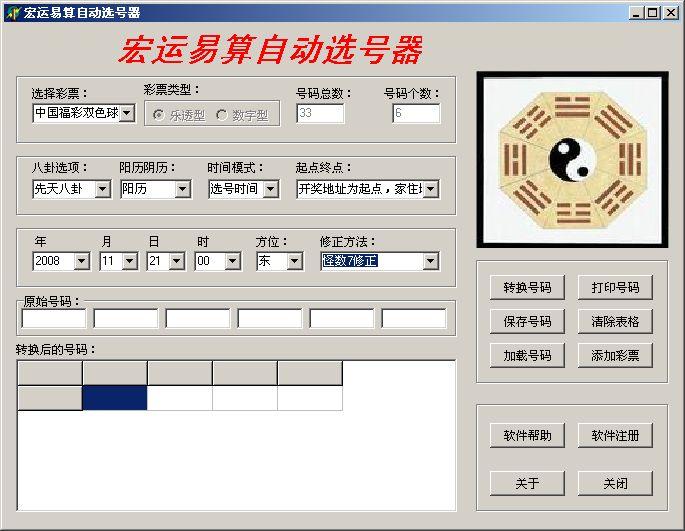Click the 号码个数 field showing 6
Viewport: 685px width, 531px height.
416,114
